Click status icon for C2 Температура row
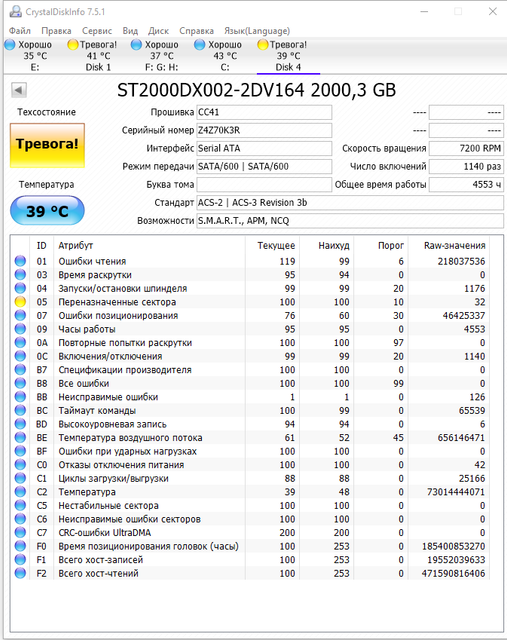 20,491
